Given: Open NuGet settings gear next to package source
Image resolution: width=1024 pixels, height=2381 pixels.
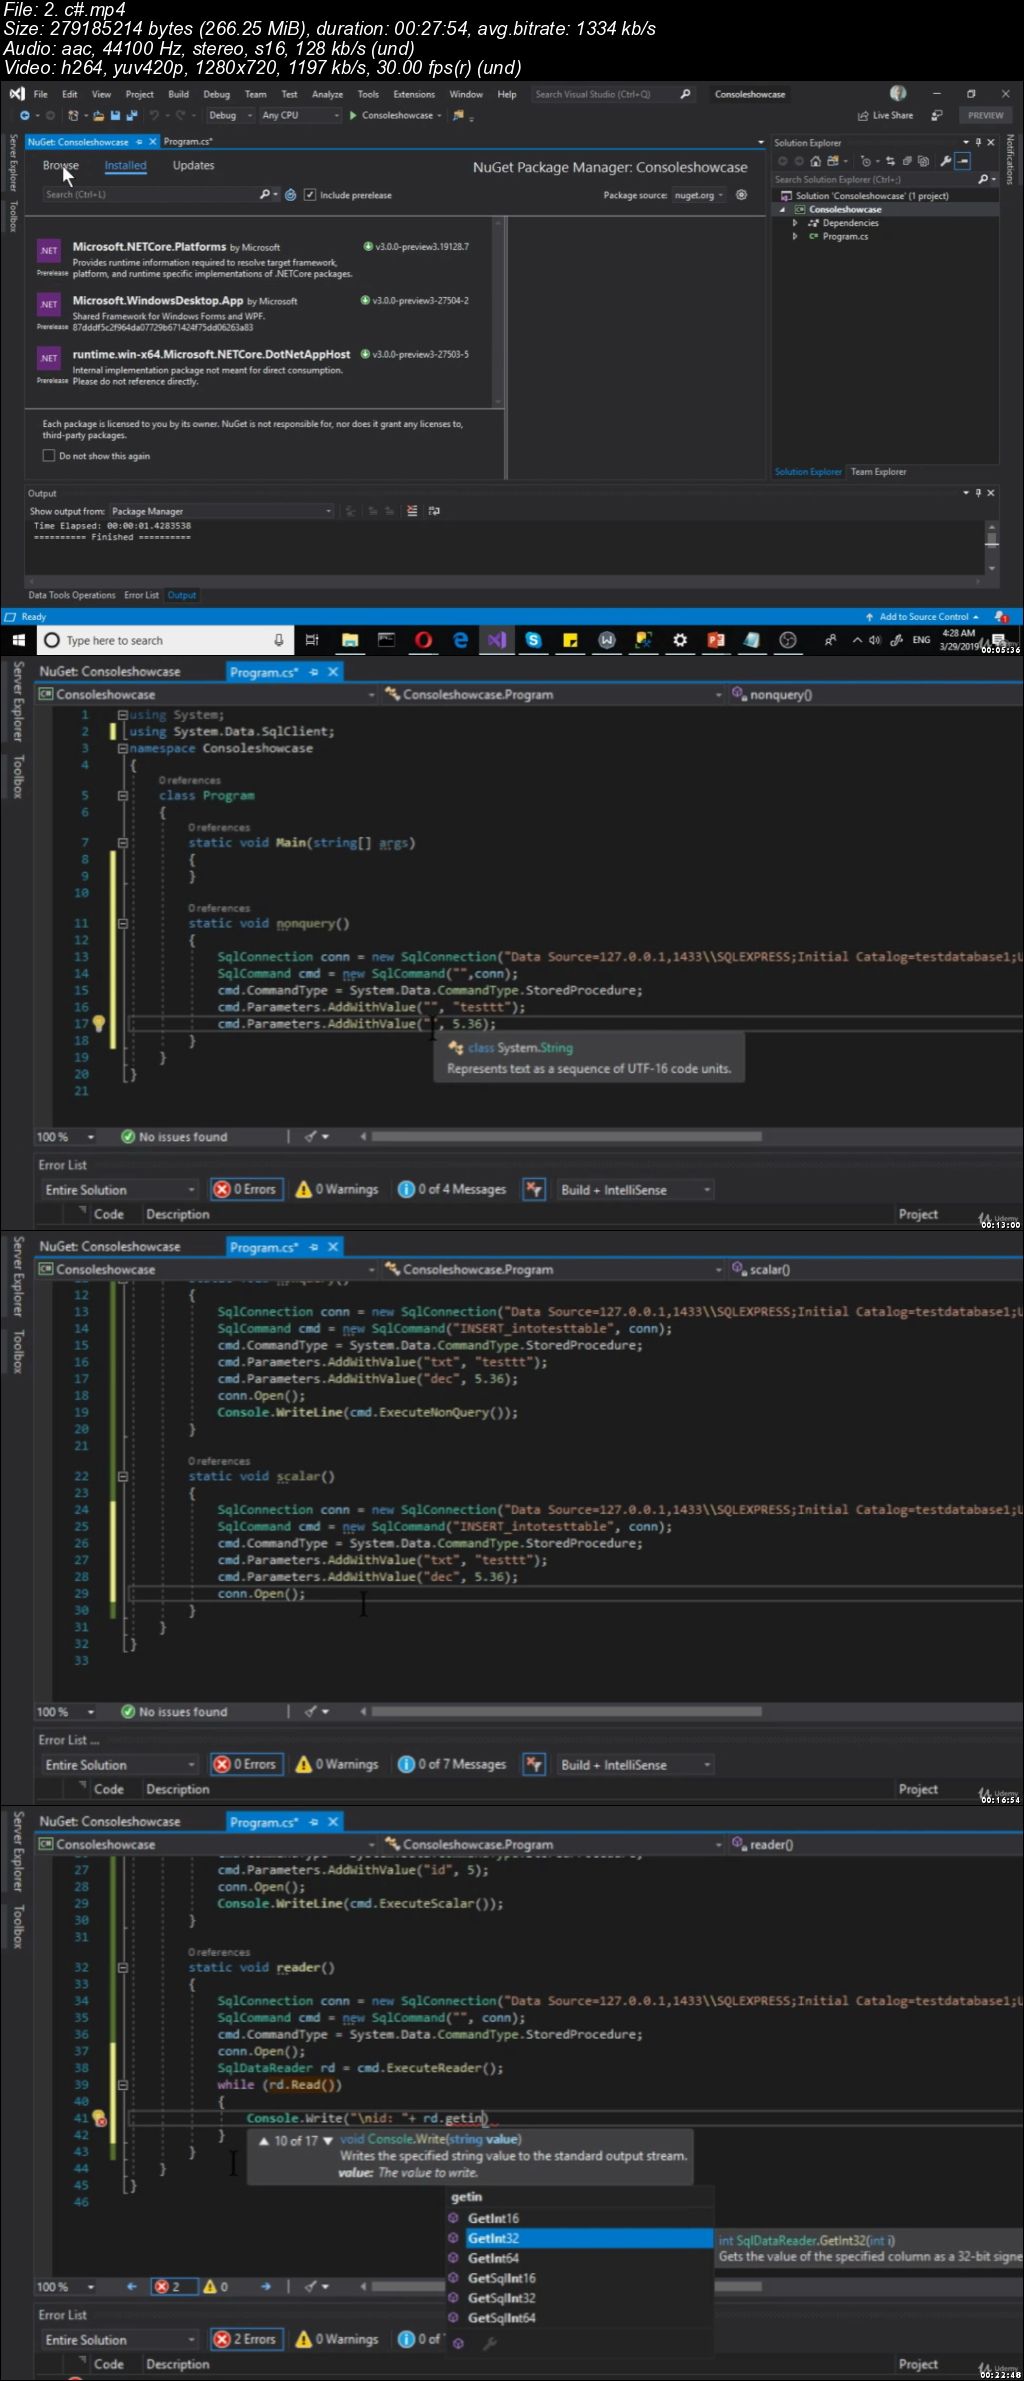Looking at the screenshot, I should (x=741, y=195).
